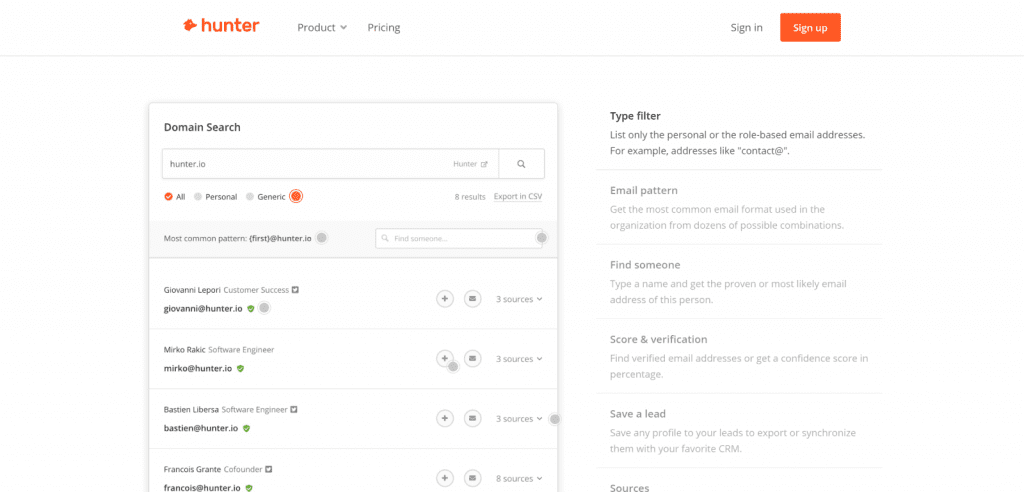This screenshot has width=1024, height=492.
Task: Select the Generic email type filter
Action: click(266, 197)
